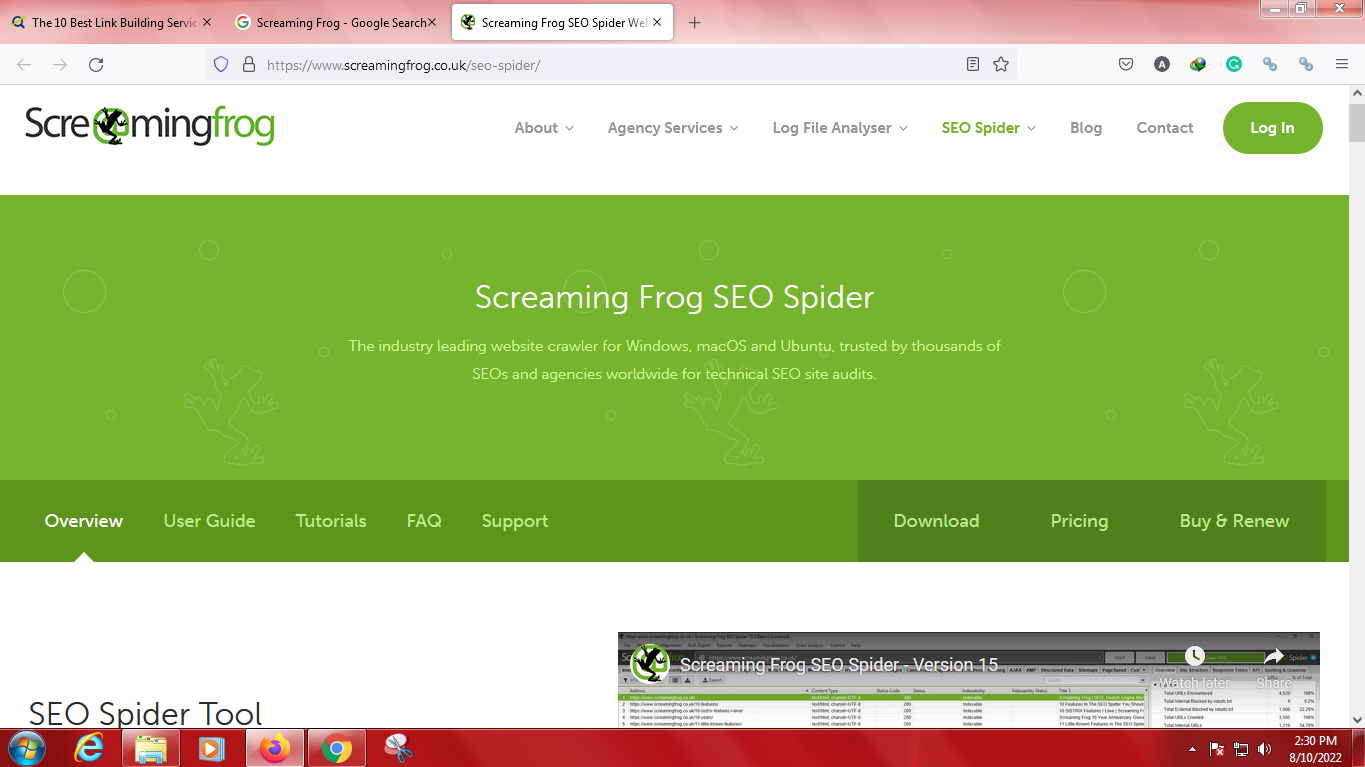Click the SEO Spider Tool heading
This screenshot has width=1365, height=767.
click(146, 712)
